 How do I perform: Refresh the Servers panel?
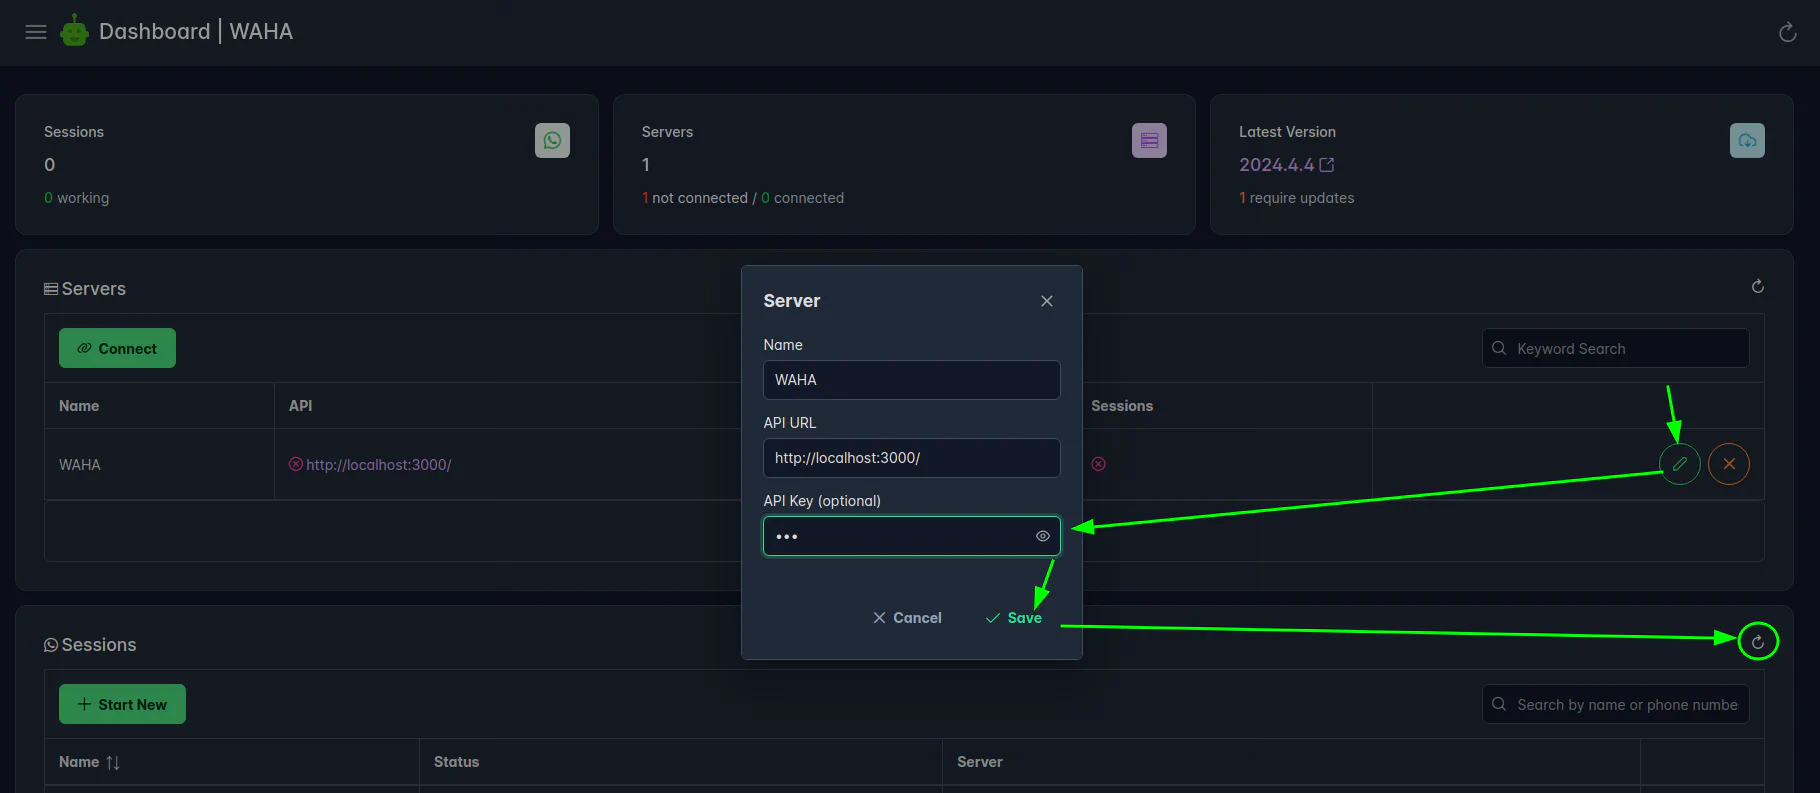click(x=1757, y=287)
